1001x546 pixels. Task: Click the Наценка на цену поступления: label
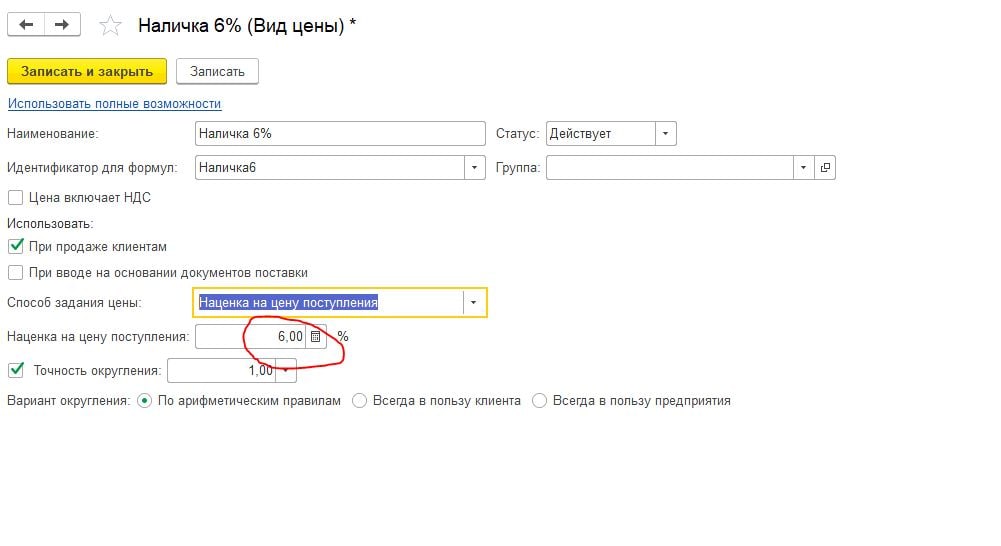(x=98, y=337)
